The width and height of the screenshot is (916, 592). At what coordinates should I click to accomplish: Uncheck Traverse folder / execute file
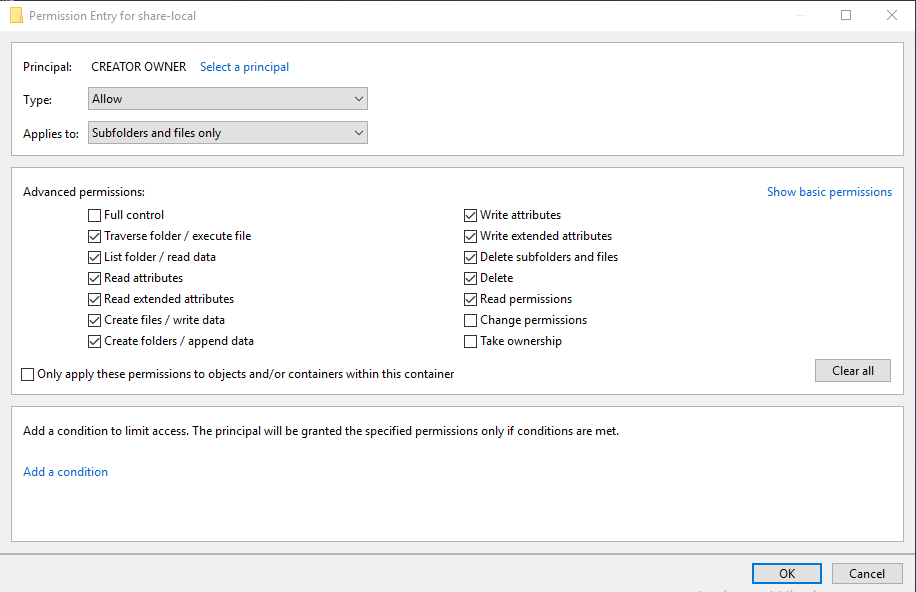coord(95,236)
